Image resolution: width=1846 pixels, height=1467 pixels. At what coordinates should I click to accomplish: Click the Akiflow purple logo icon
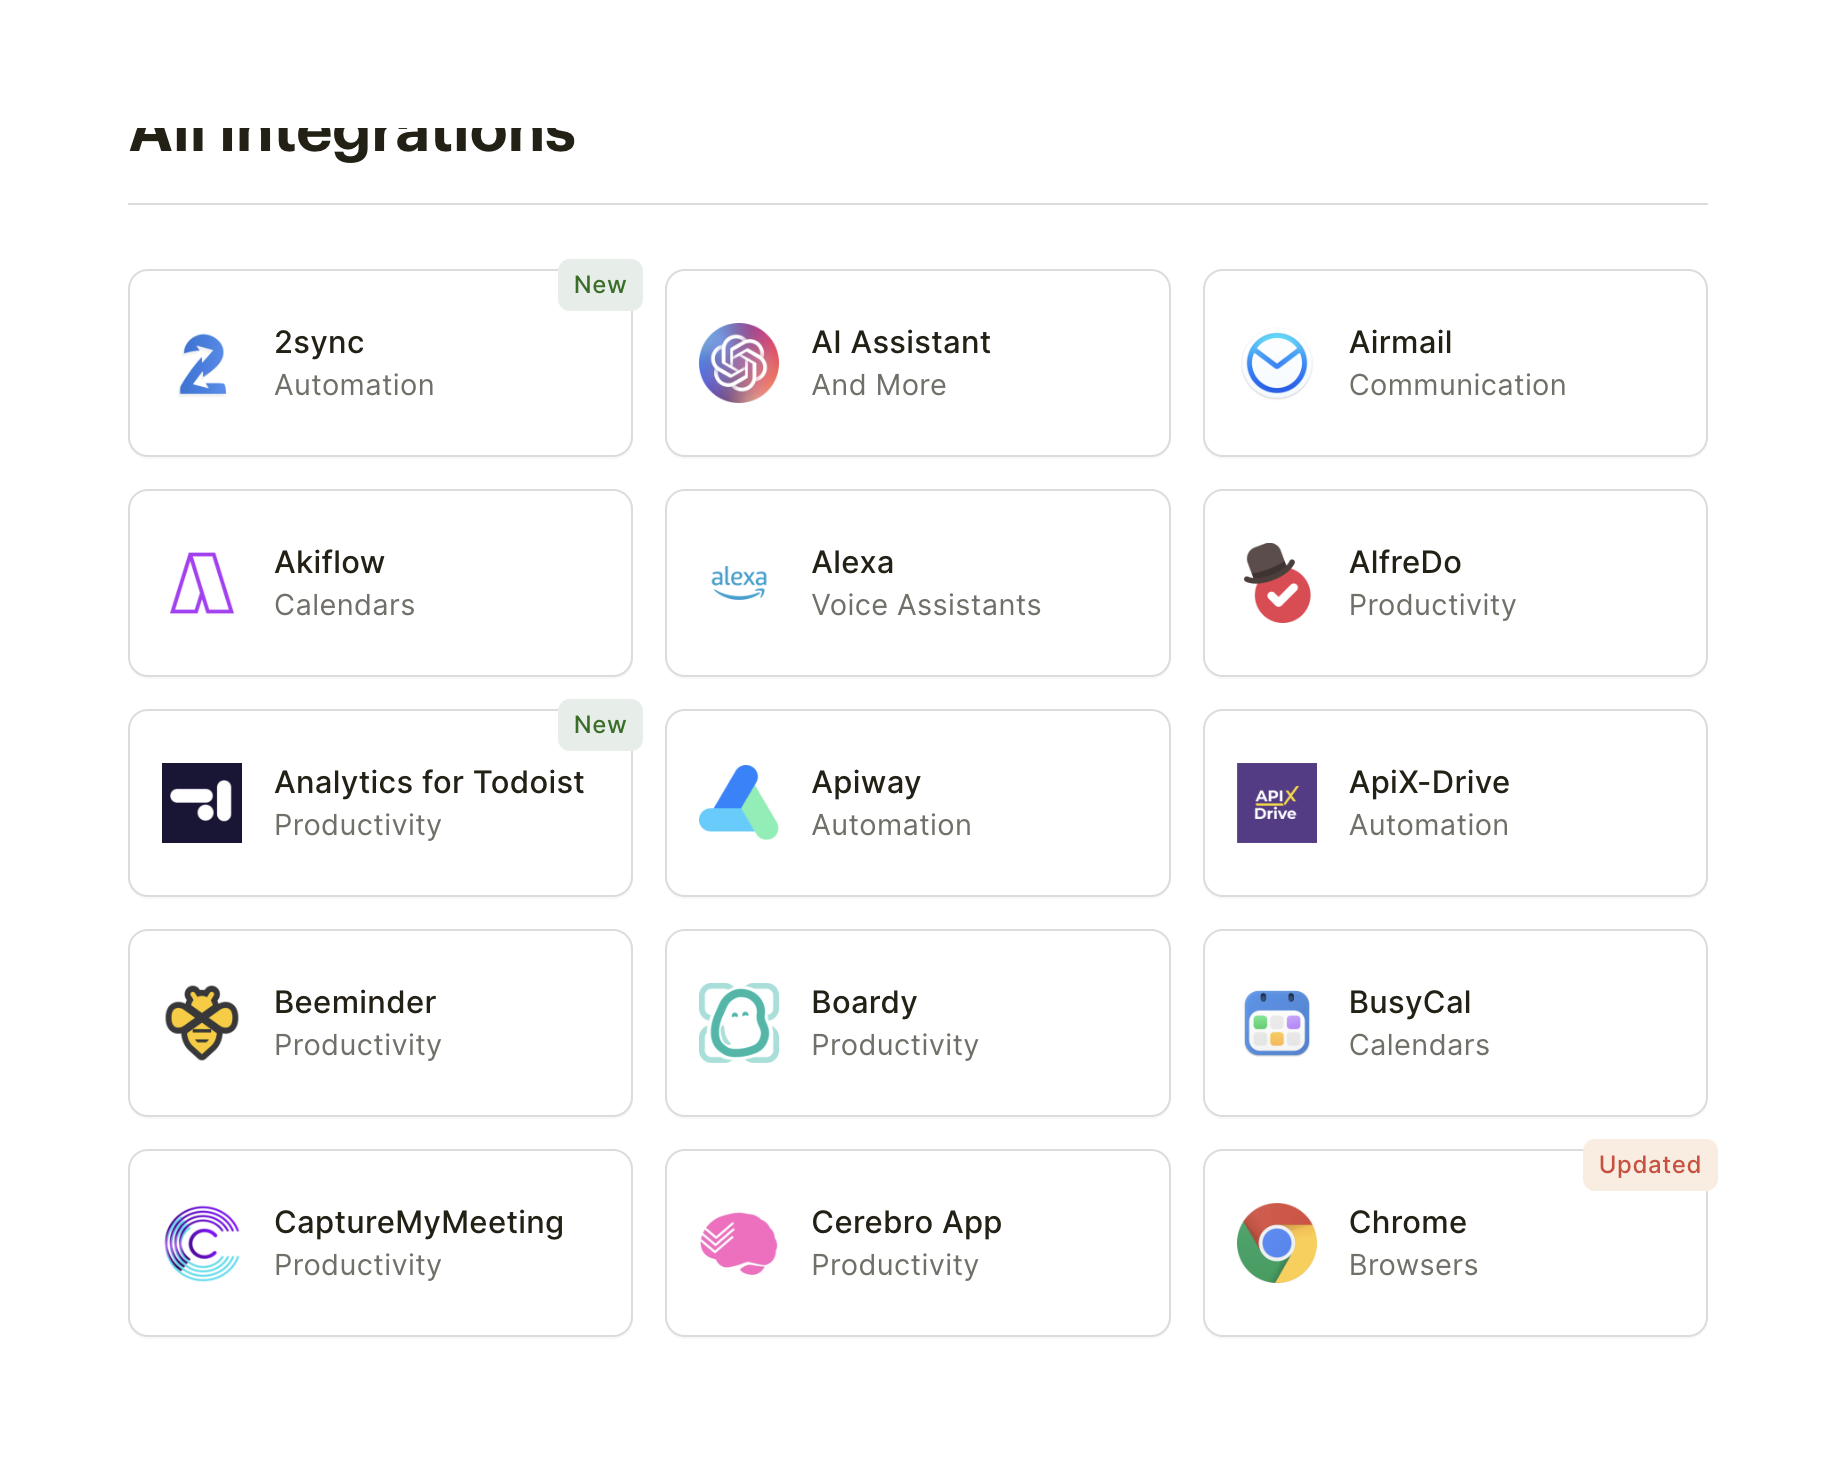(x=202, y=584)
